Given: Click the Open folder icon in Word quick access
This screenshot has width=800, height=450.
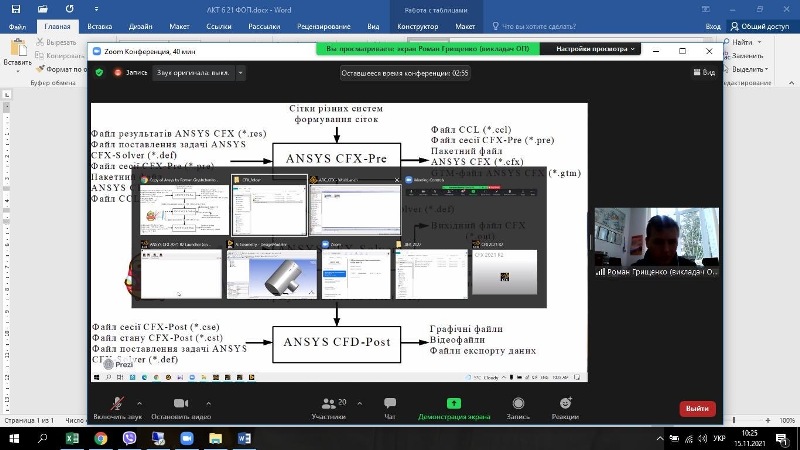Looking at the screenshot, I should [x=42, y=9].
